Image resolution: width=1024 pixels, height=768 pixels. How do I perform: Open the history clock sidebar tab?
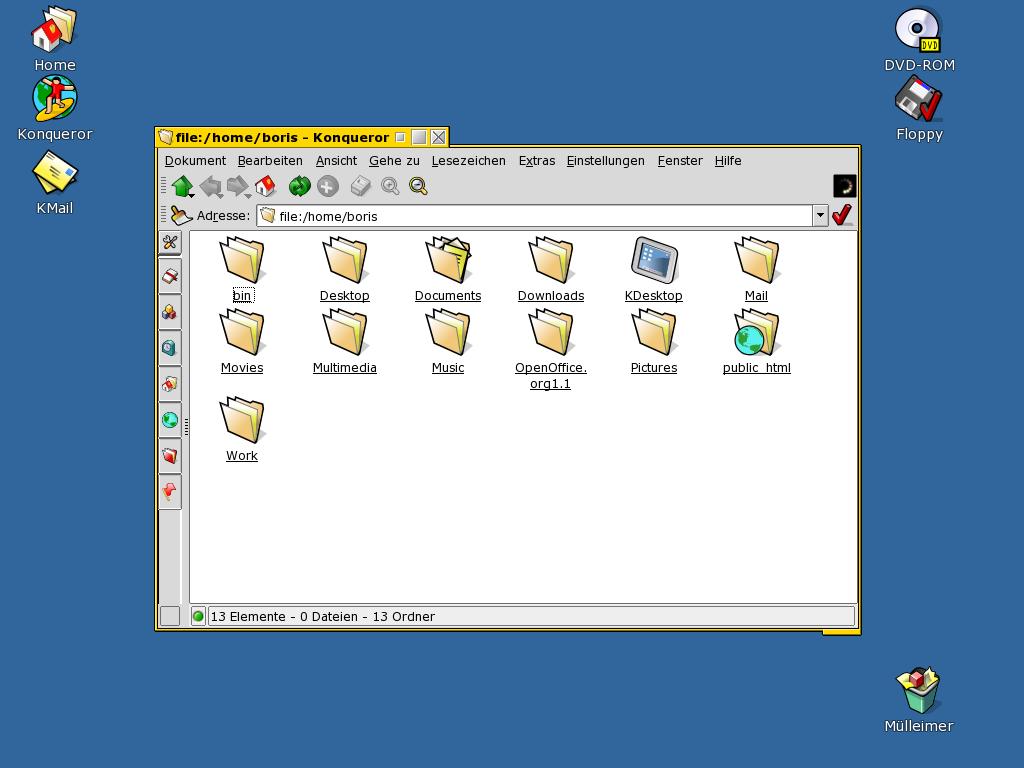pyautogui.click(x=170, y=347)
